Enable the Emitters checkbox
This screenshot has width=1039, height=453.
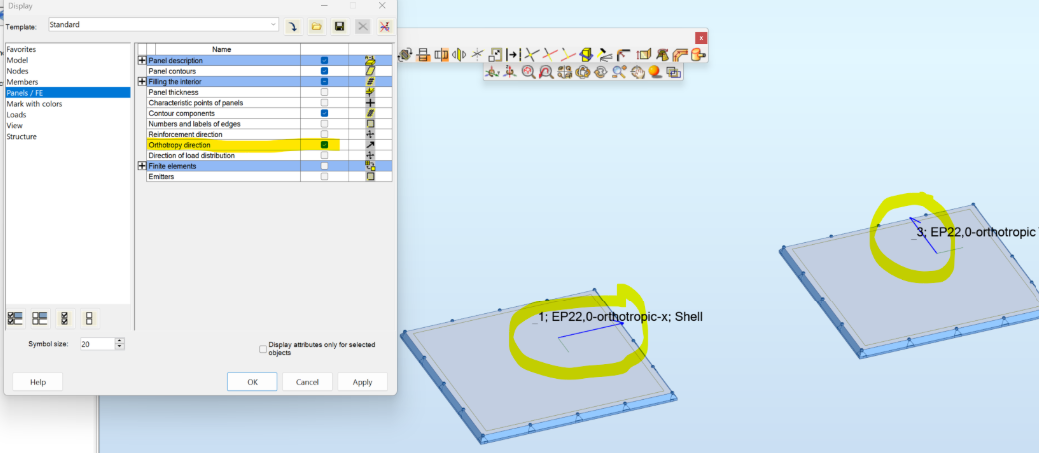(x=324, y=176)
